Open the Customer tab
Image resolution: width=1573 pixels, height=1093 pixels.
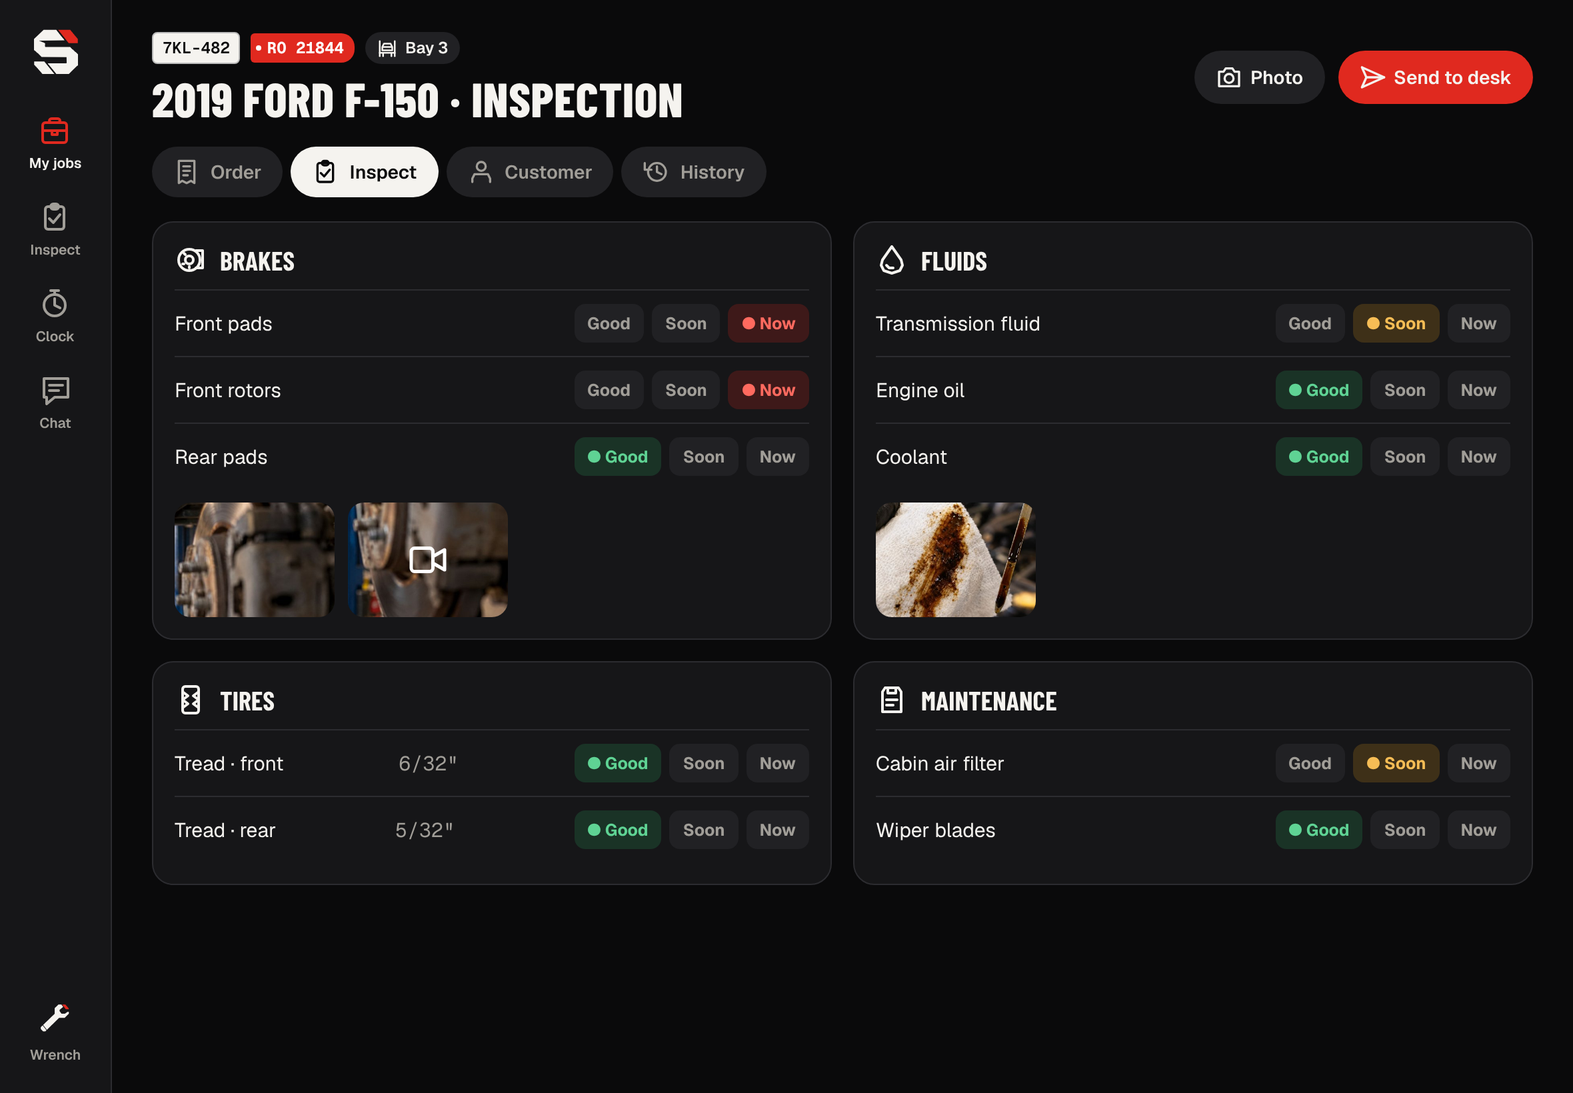(530, 172)
